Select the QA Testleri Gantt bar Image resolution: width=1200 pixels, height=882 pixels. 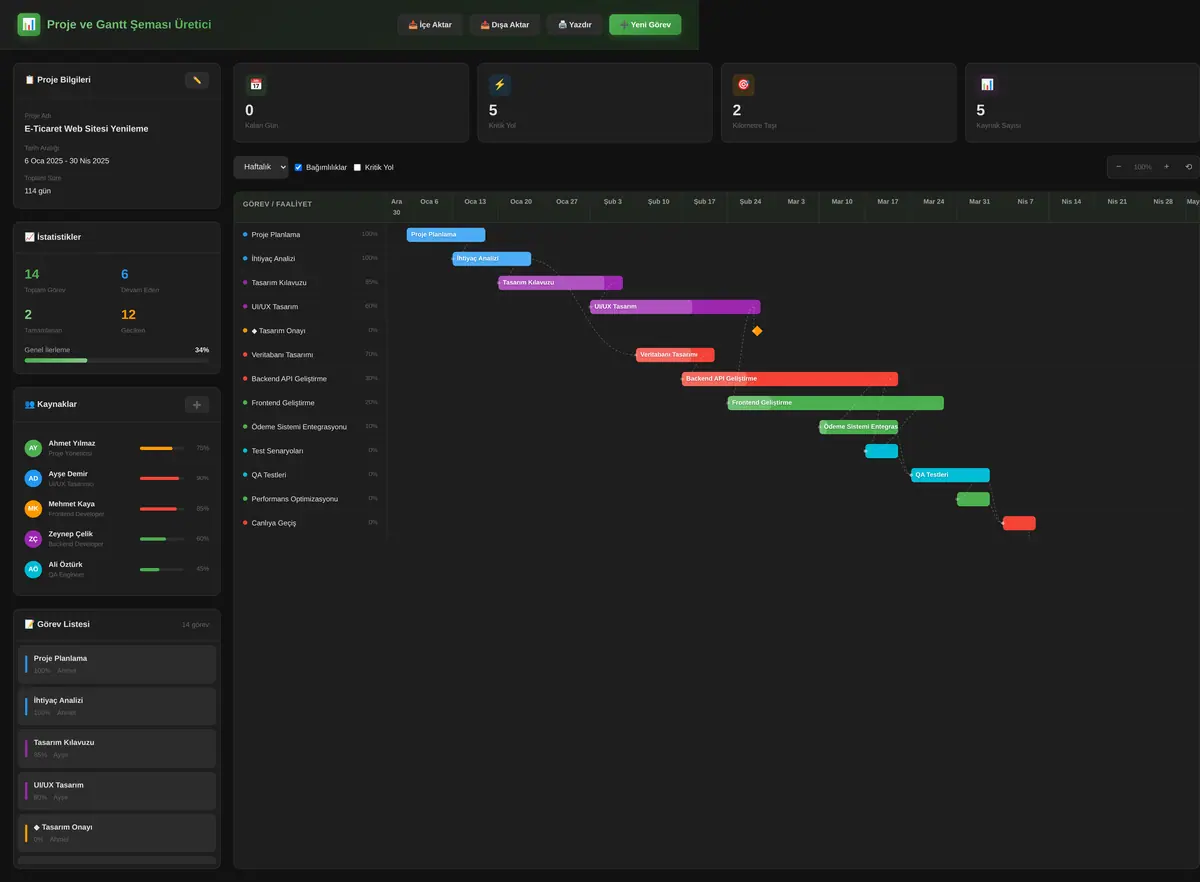pos(950,475)
